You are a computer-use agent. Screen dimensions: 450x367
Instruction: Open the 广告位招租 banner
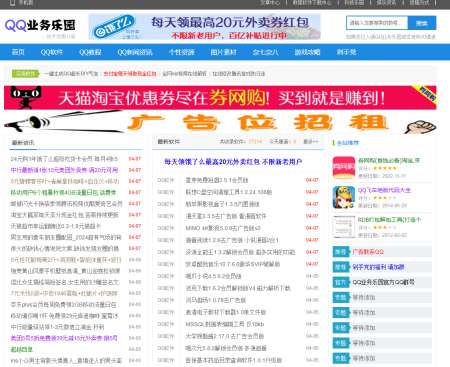220,122
